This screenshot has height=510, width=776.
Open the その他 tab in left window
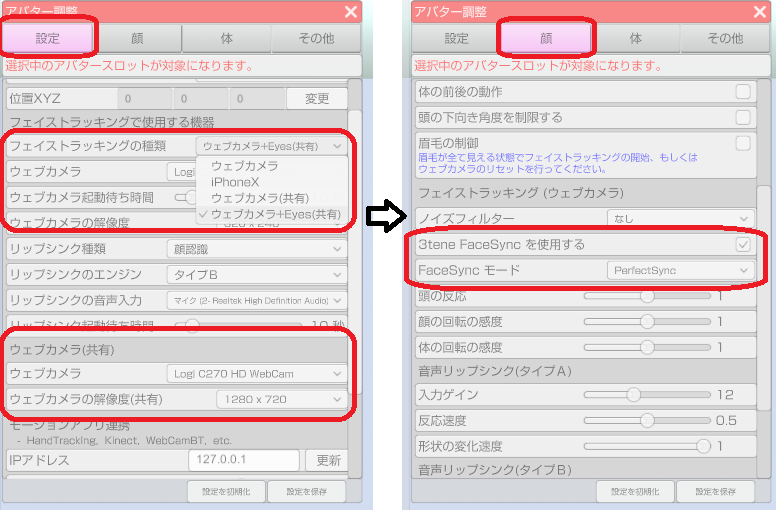coord(316,38)
